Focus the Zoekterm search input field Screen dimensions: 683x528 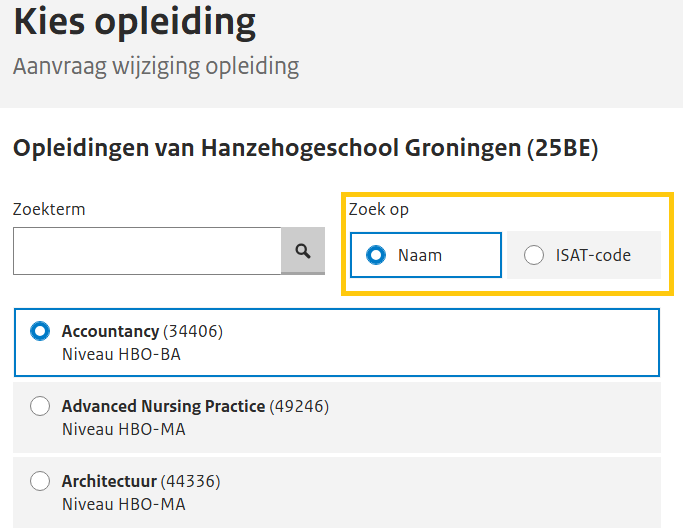(x=147, y=251)
